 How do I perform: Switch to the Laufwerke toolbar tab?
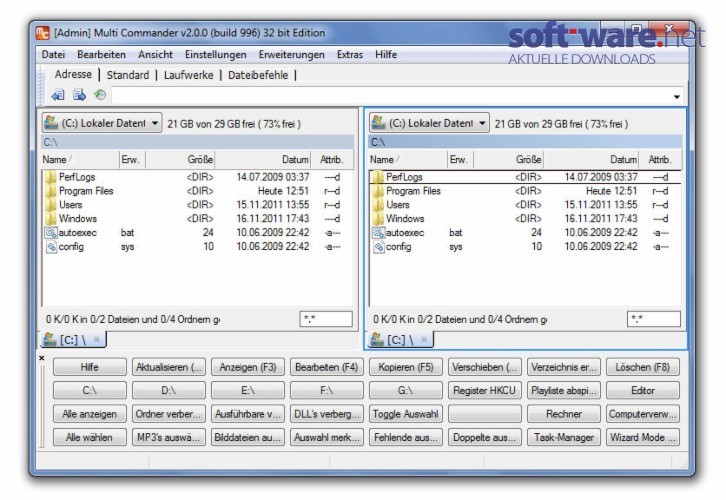pos(188,75)
